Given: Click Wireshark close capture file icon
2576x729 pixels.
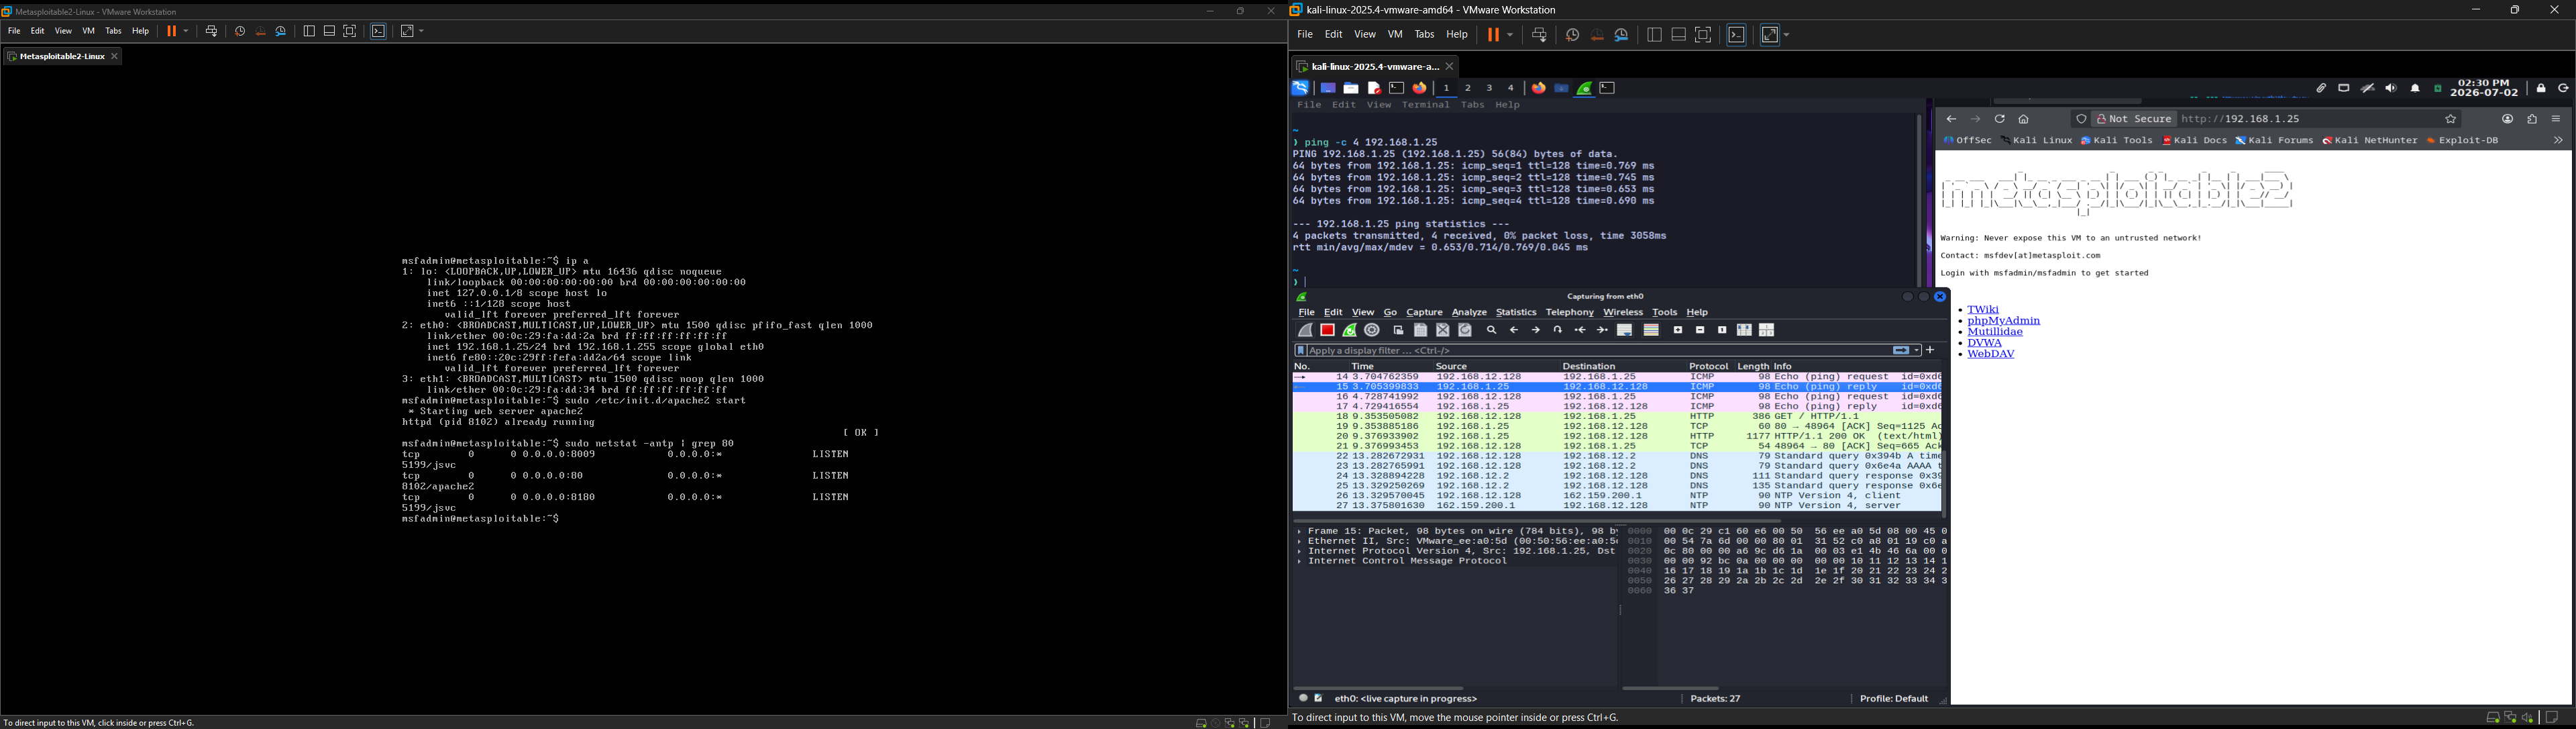Looking at the screenshot, I should pos(1443,330).
